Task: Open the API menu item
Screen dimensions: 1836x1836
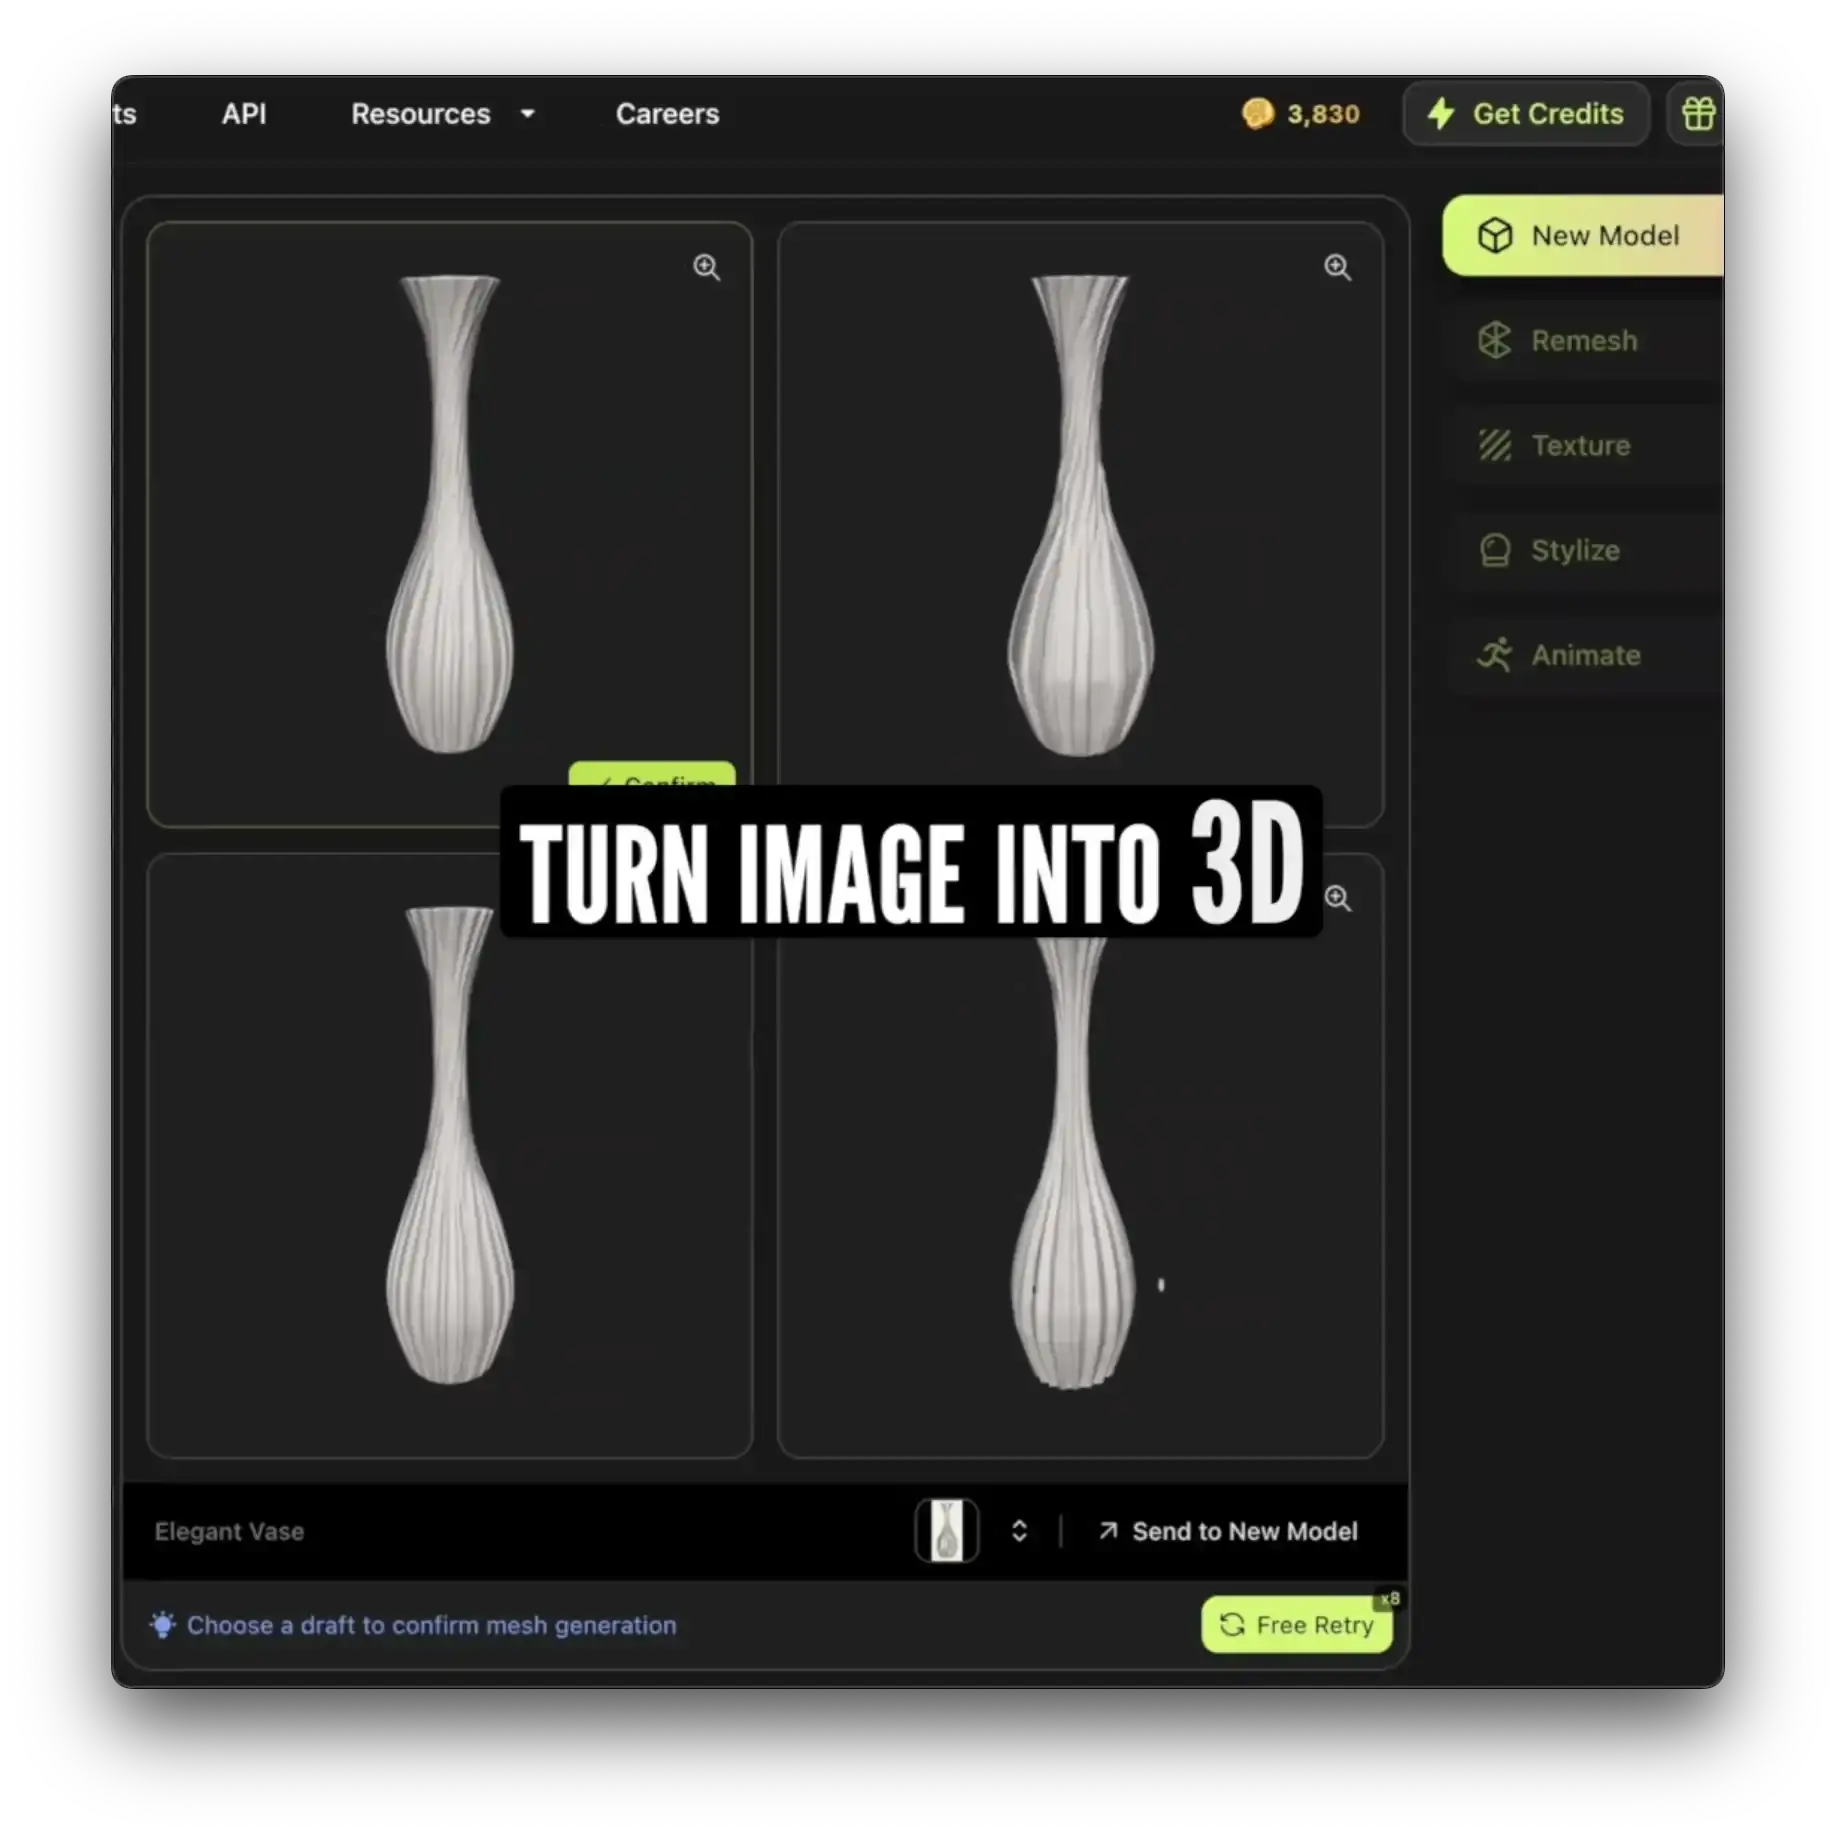Action: pos(243,114)
